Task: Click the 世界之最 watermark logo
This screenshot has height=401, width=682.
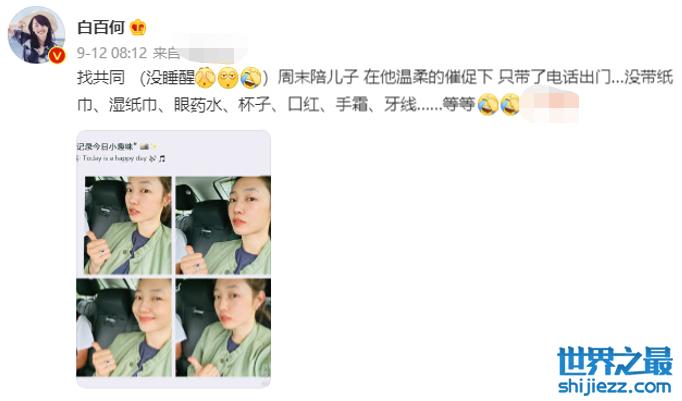Action: tap(615, 361)
